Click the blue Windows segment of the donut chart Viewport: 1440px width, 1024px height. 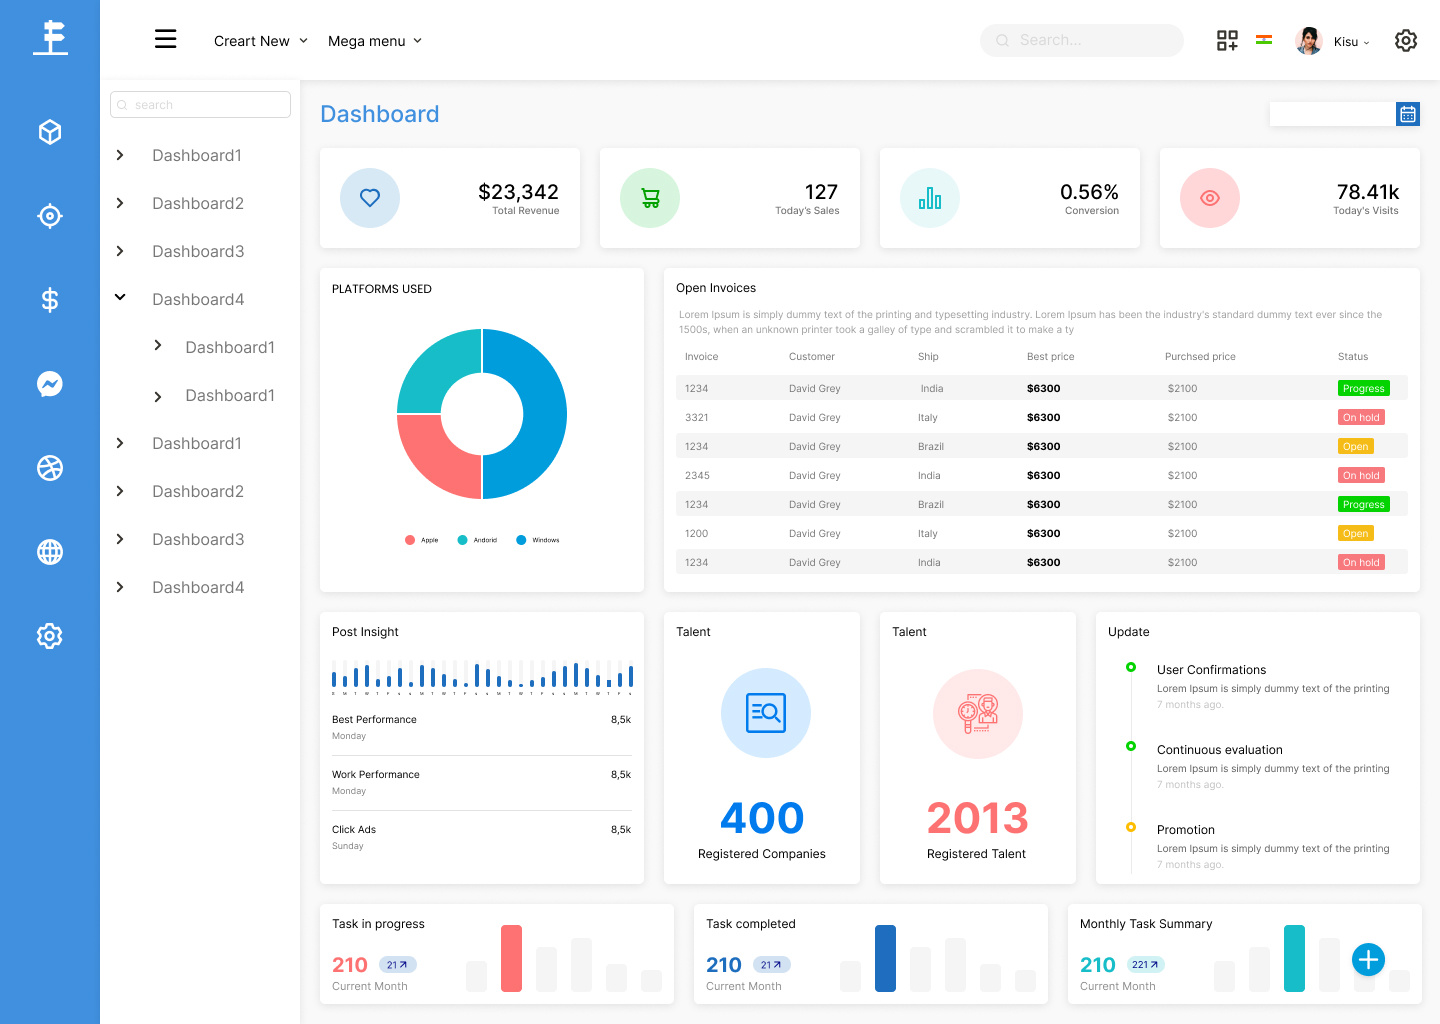point(544,414)
